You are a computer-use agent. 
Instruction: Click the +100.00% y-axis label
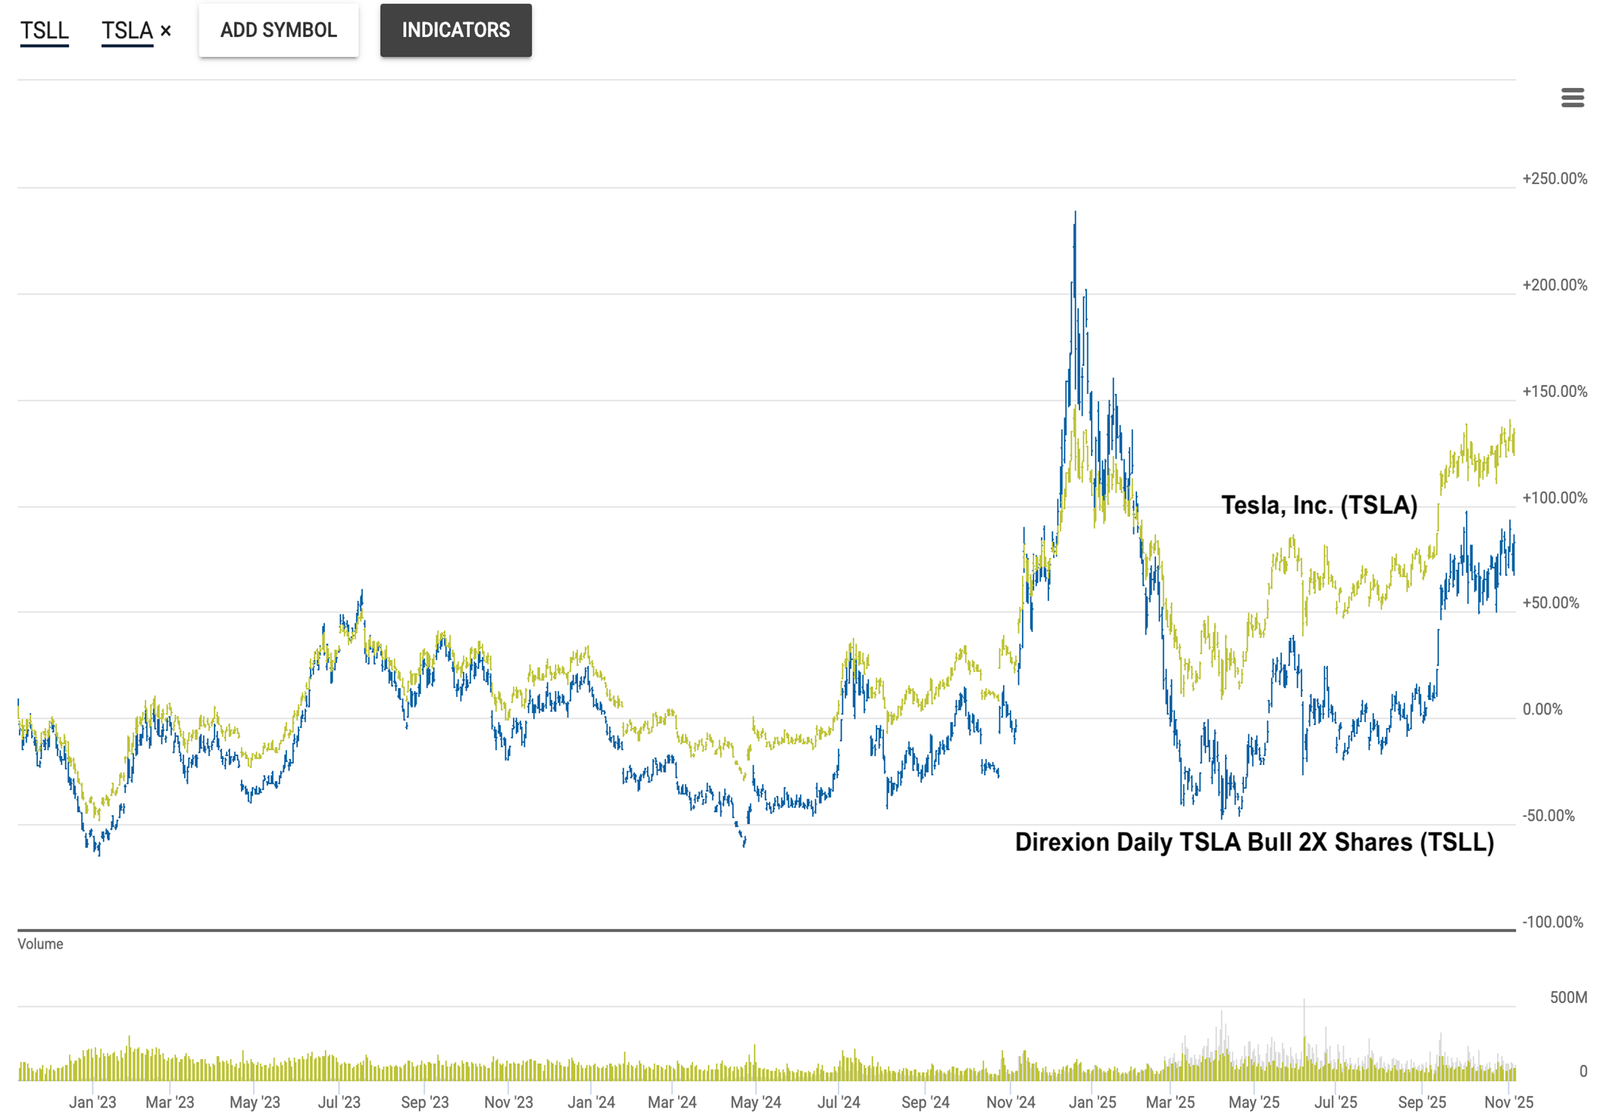click(1554, 498)
